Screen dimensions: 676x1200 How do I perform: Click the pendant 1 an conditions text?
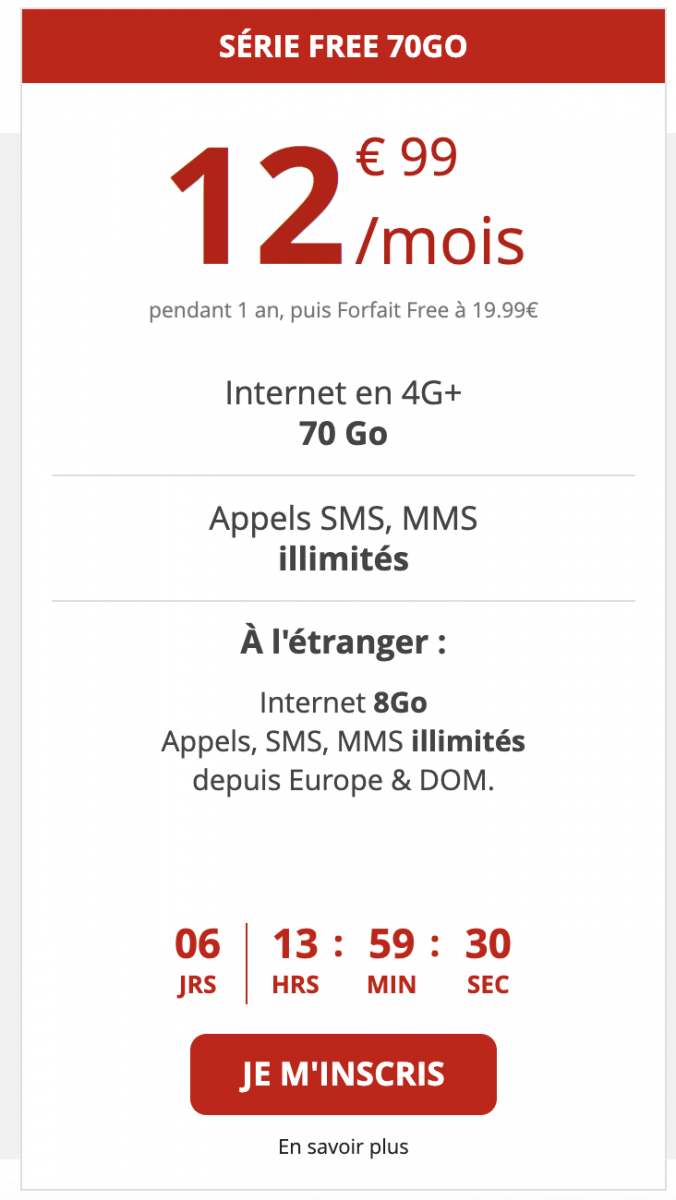pos(343,311)
